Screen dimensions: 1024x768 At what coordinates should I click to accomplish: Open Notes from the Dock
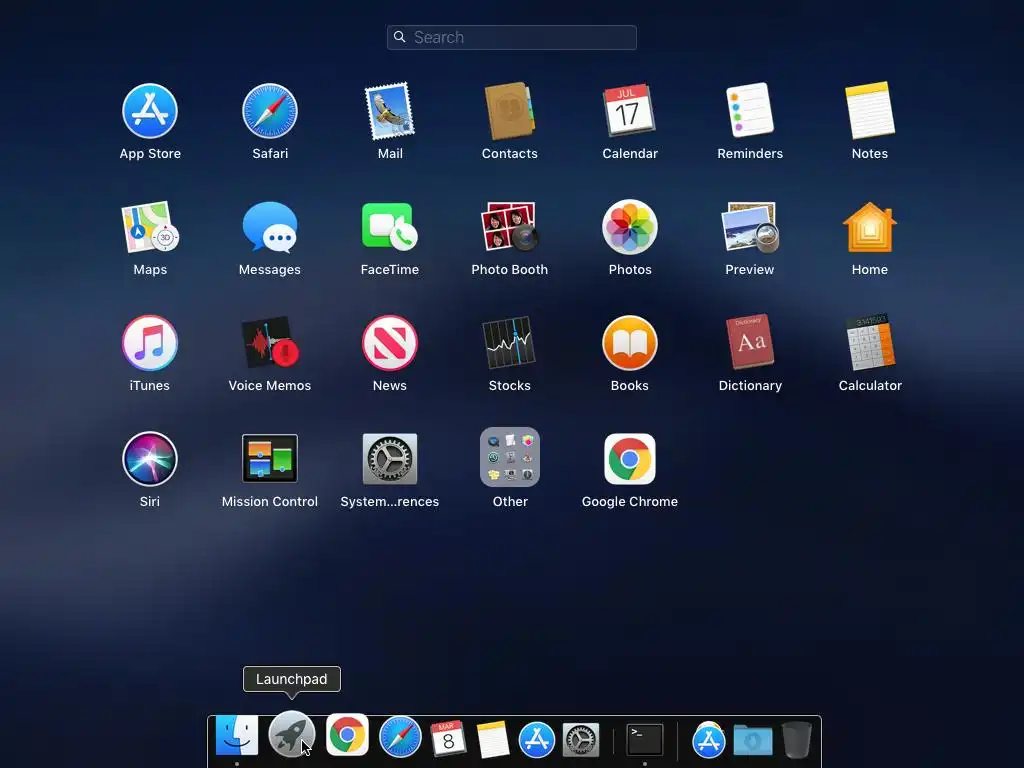tap(492, 739)
